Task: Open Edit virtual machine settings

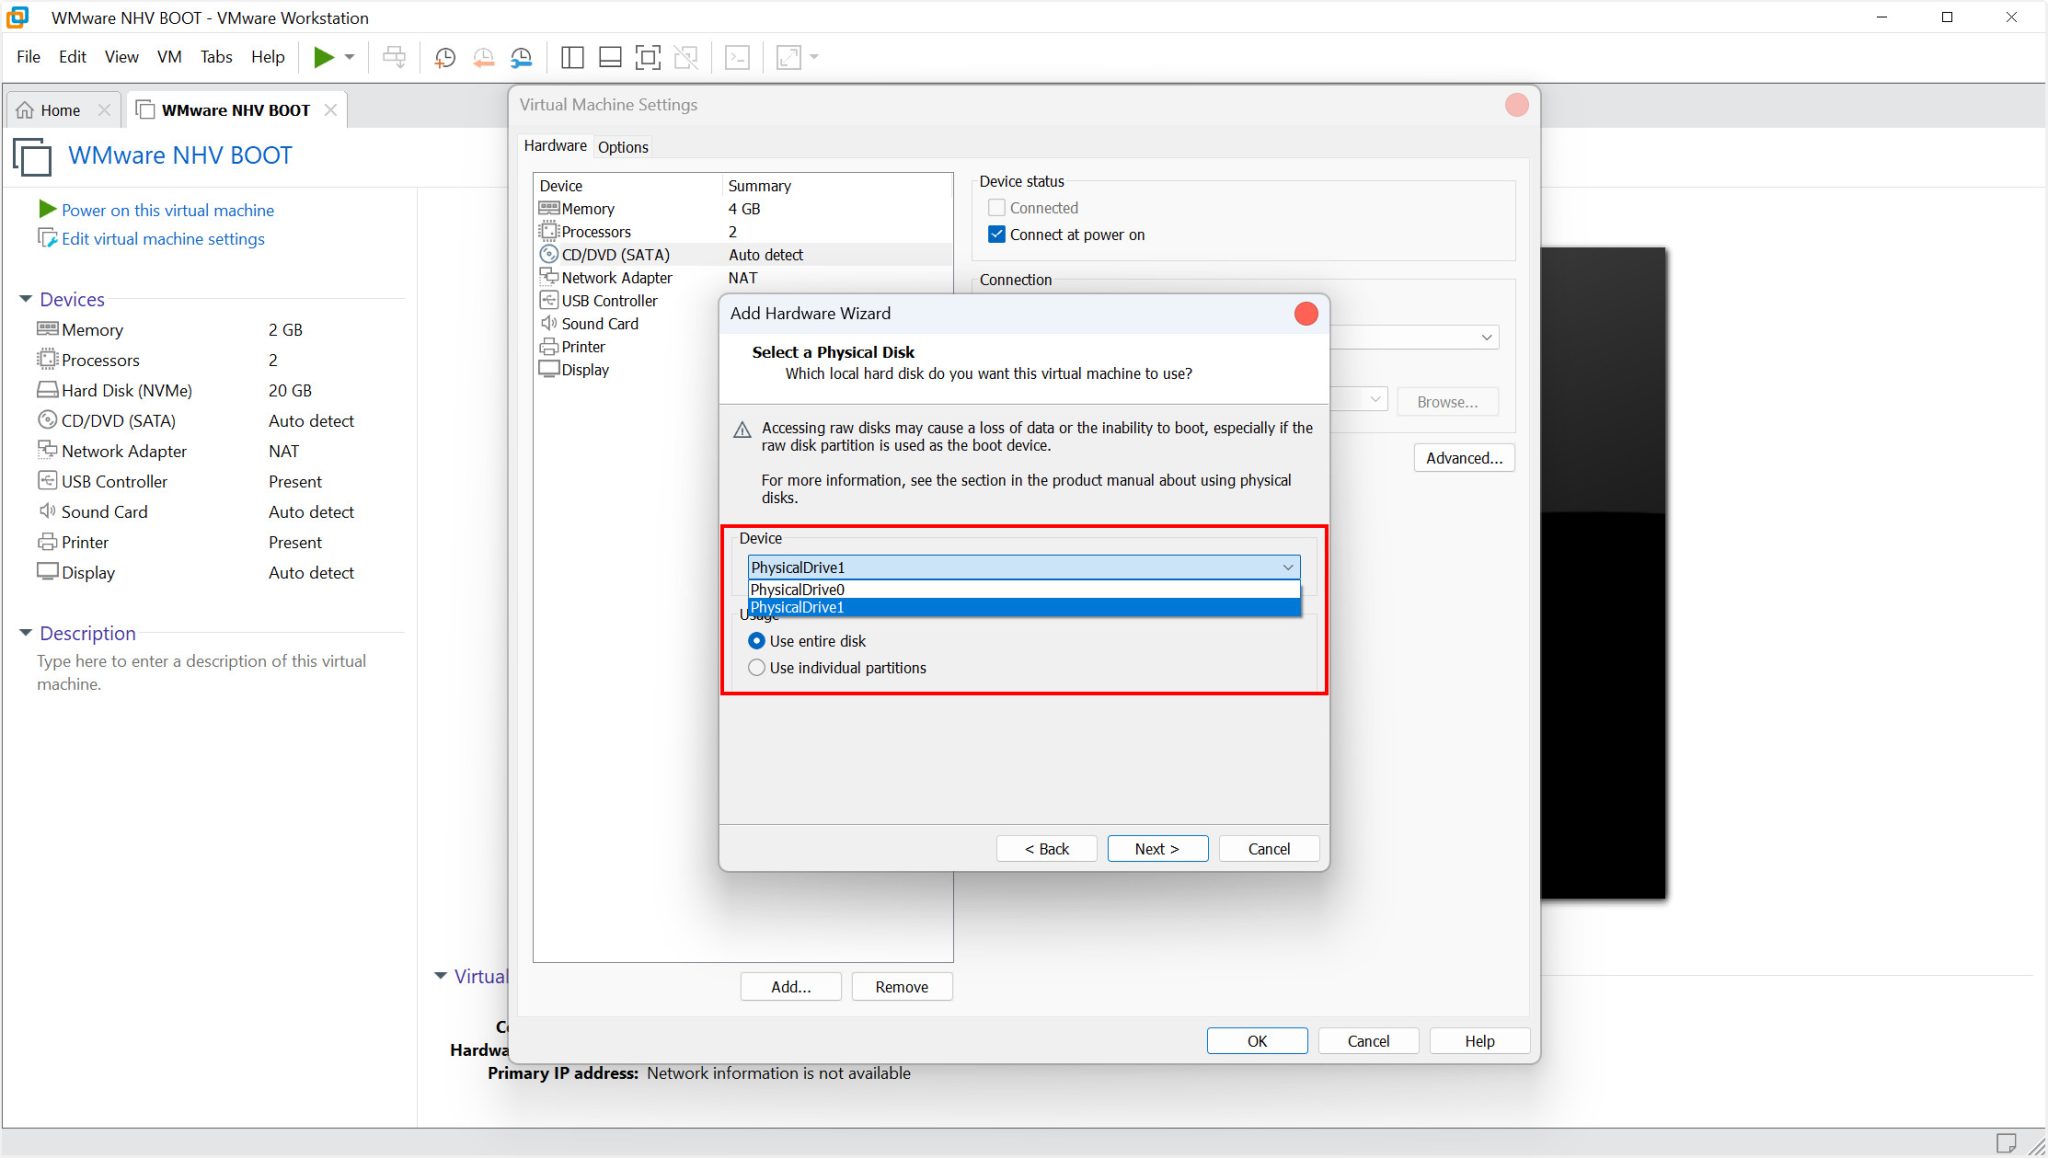Action: (x=162, y=239)
